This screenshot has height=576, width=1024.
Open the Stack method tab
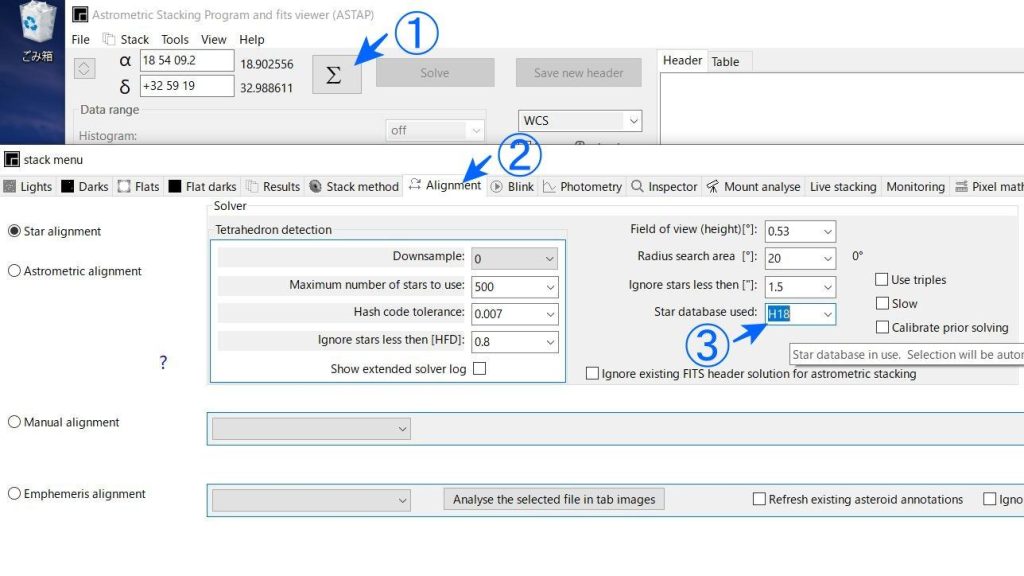click(353, 187)
